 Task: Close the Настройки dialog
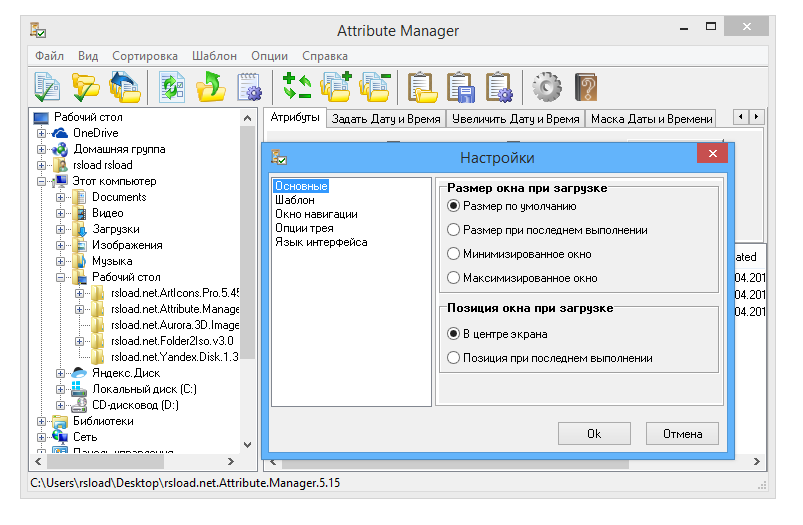point(712,154)
